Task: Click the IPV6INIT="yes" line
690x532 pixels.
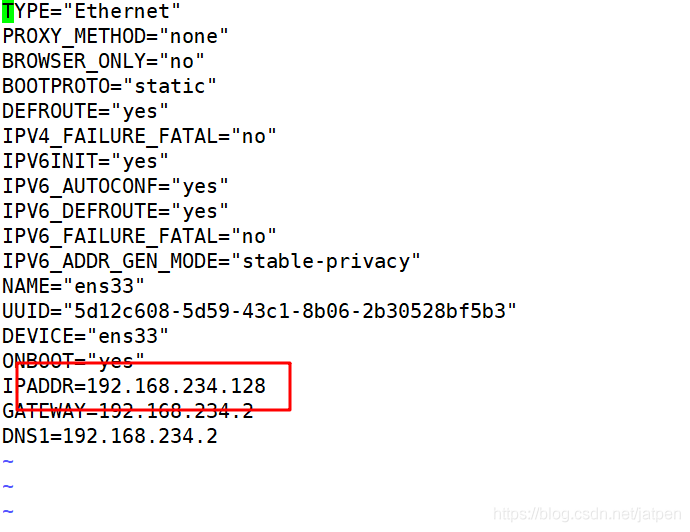Action: coord(85,161)
